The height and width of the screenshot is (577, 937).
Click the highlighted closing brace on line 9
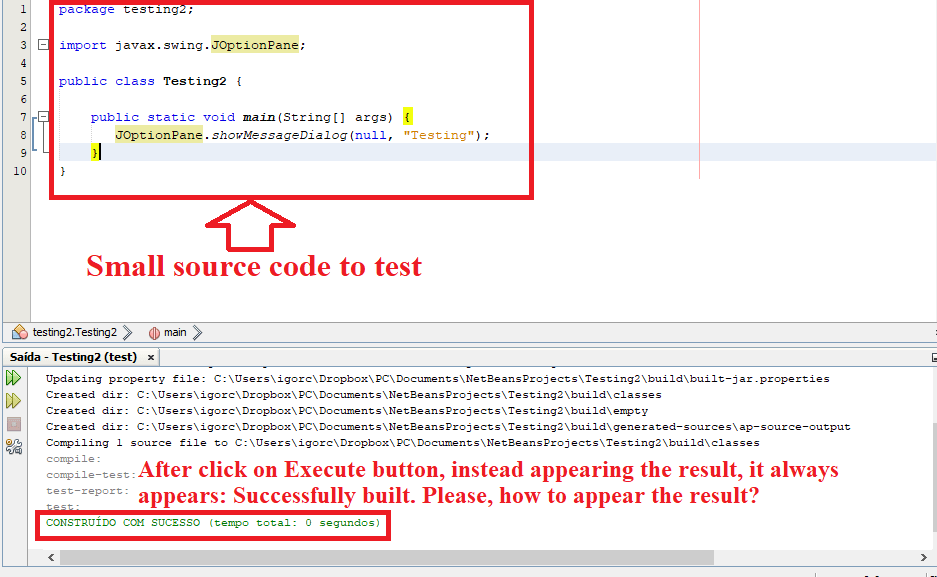click(95, 153)
